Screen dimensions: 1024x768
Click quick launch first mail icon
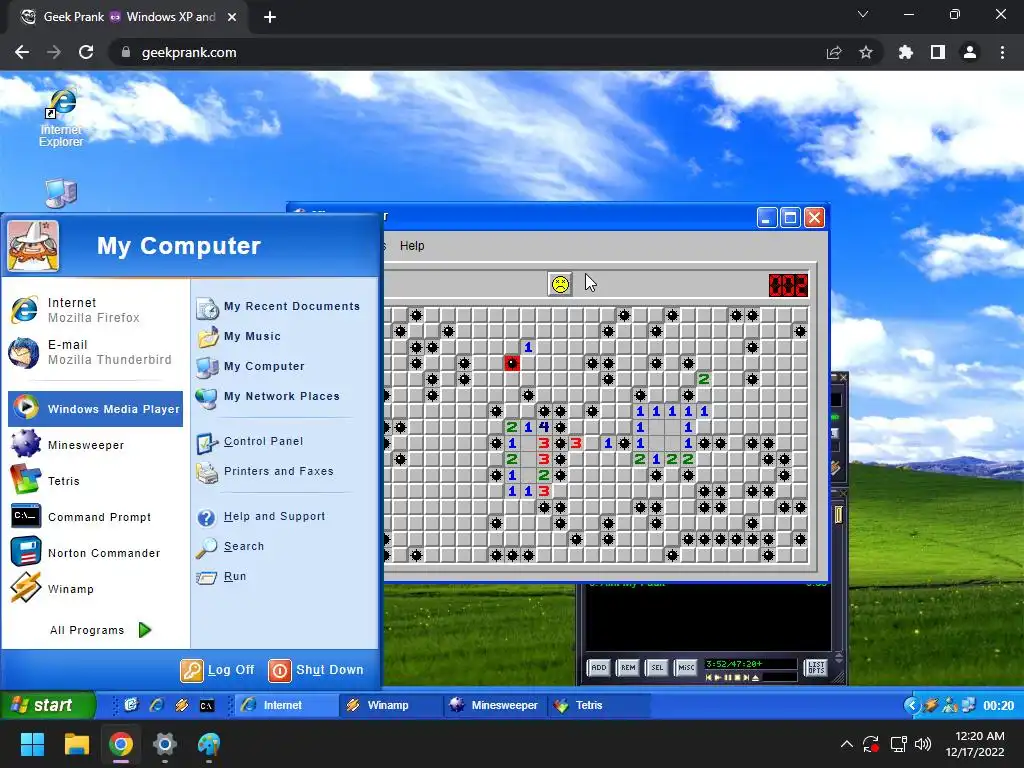point(131,705)
